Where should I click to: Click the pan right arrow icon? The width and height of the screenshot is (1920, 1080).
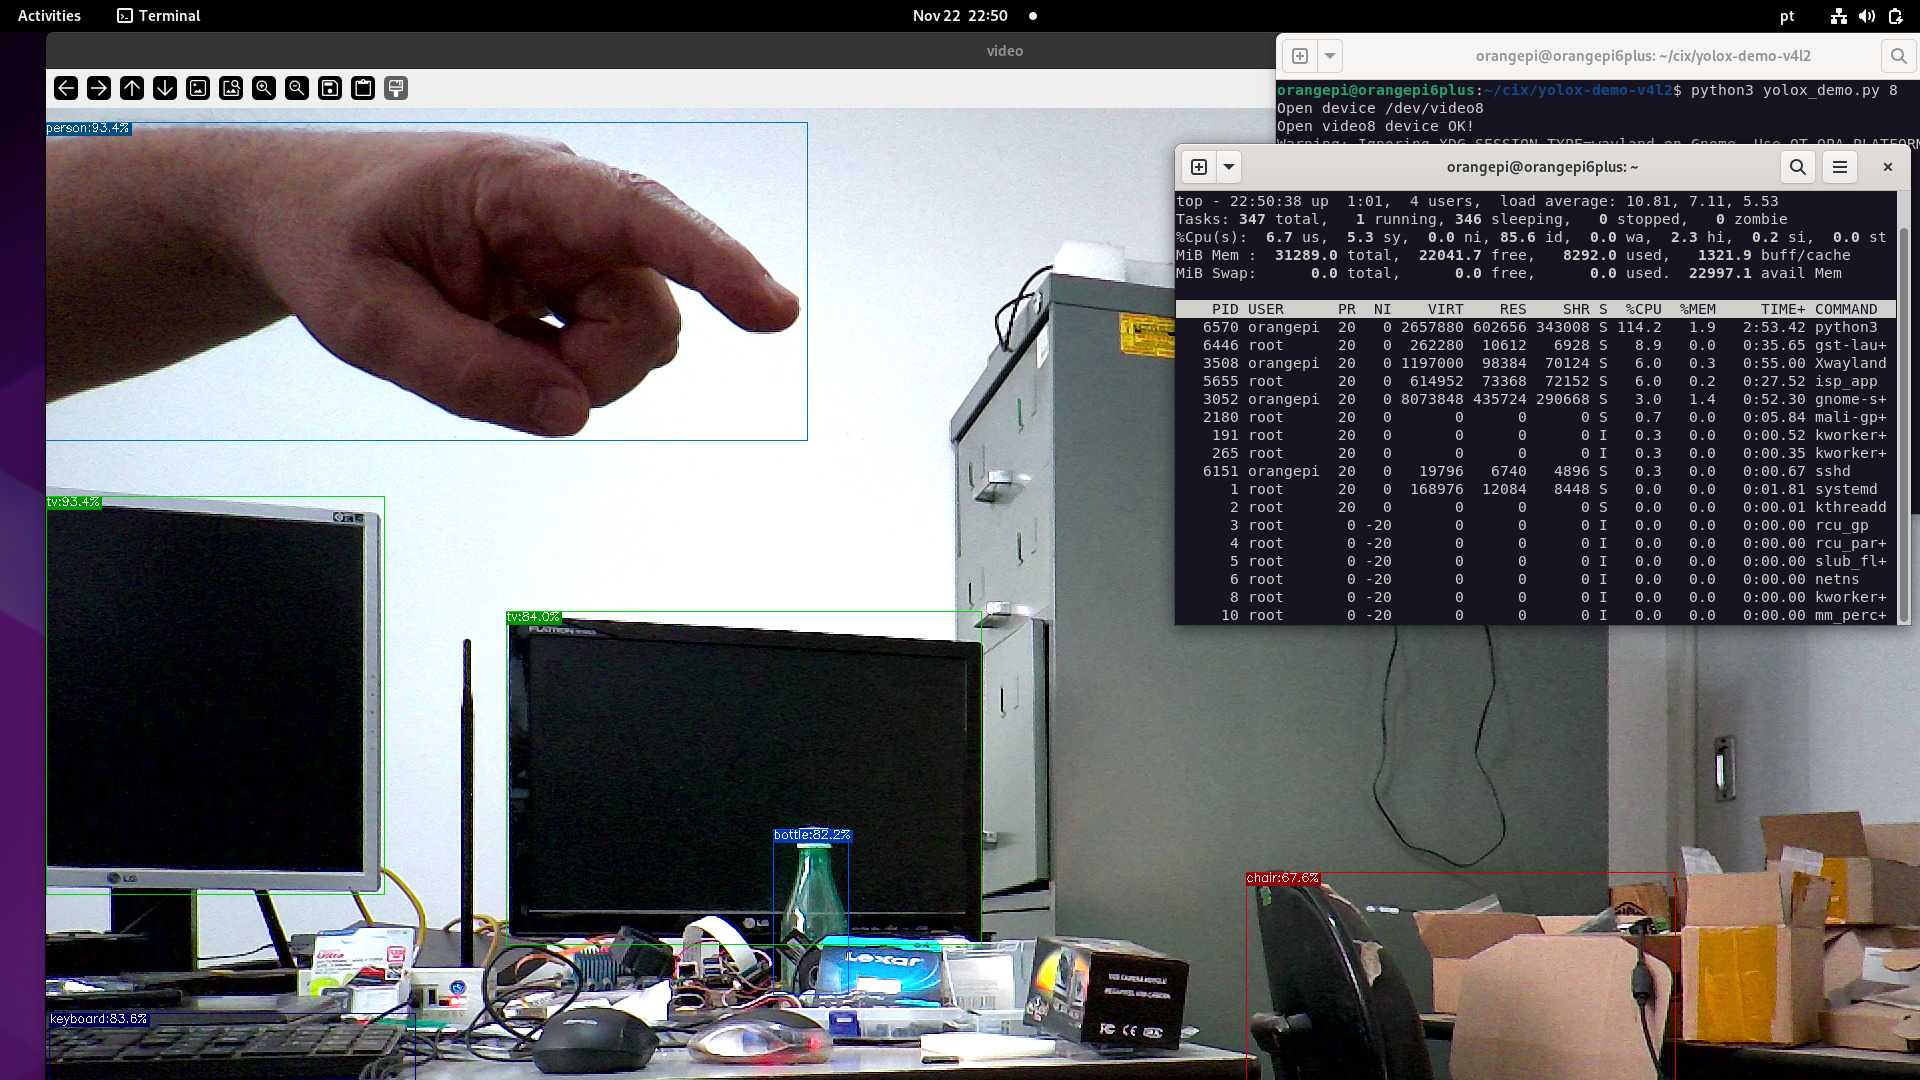click(x=99, y=88)
